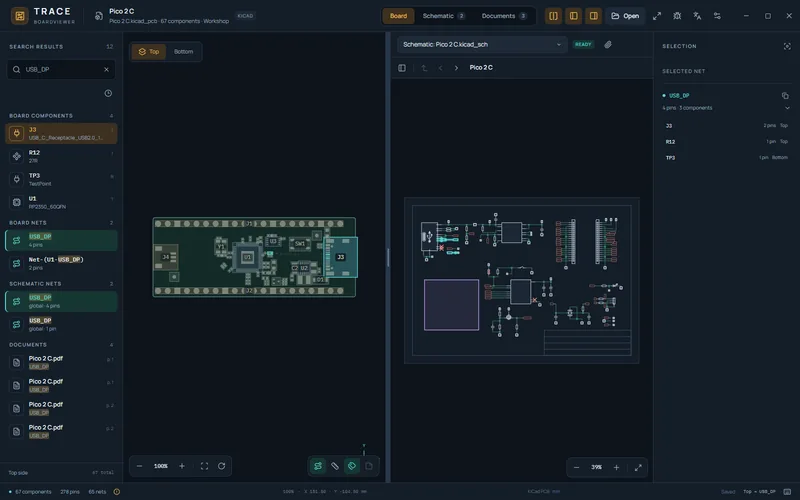Go up one schematic level arrow

424,68
